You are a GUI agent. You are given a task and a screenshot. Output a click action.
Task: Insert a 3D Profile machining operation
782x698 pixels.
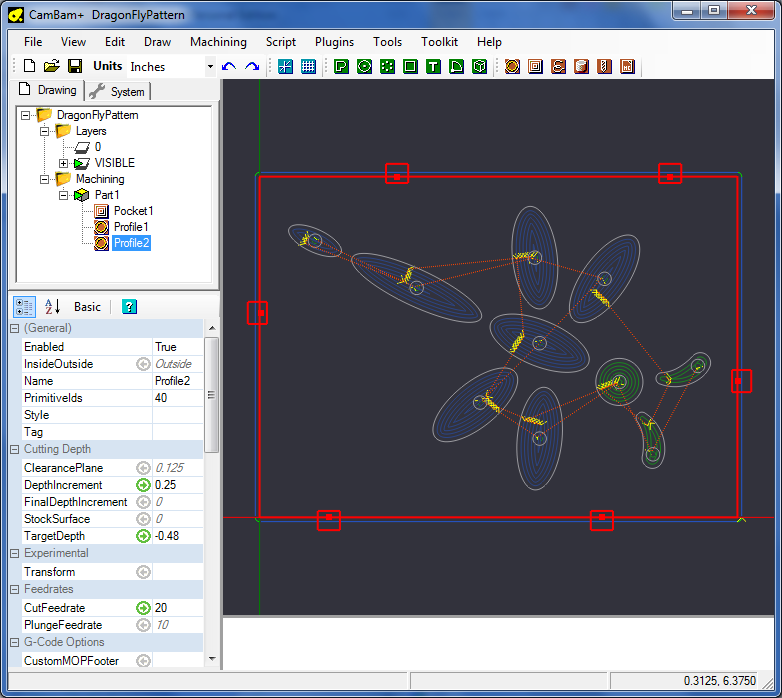click(x=581, y=66)
